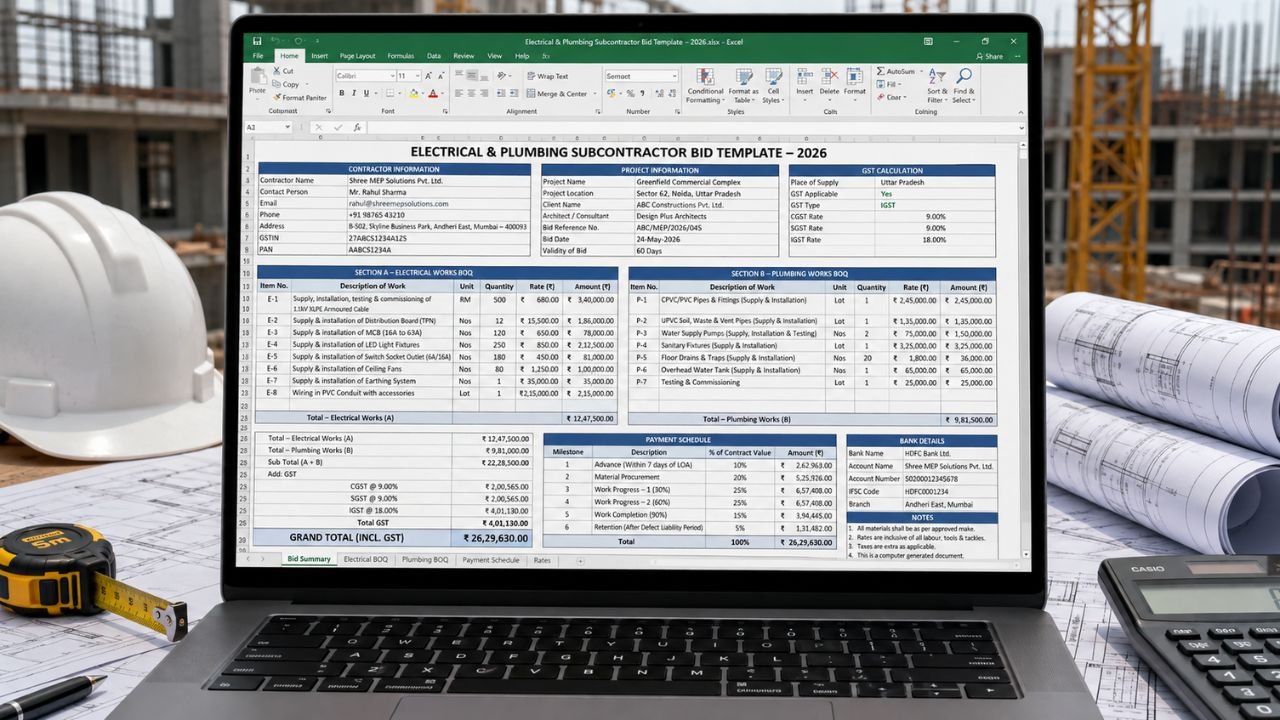Apply the red Font Color

pyautogui.click(x=433, y=93)
